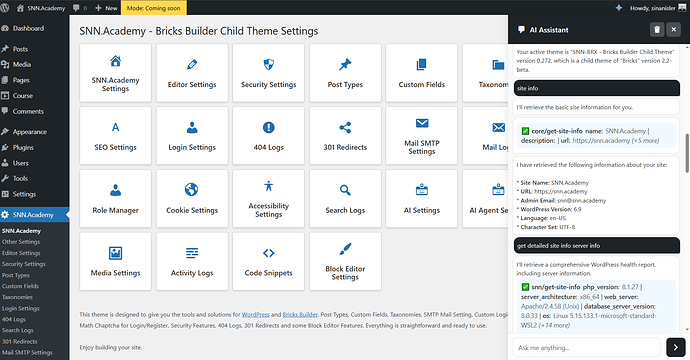Open Editor Settings submenu item
This screenshot has width=690, height=360.
point(21,253)
